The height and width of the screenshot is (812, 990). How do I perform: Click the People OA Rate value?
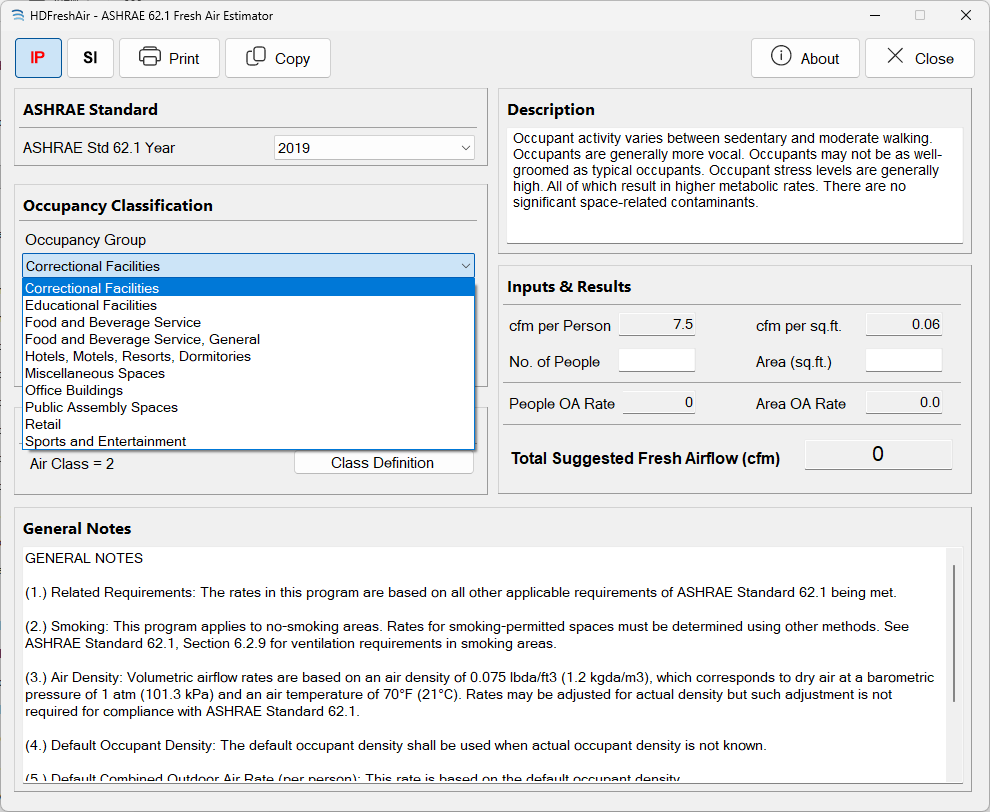point(659,403)
